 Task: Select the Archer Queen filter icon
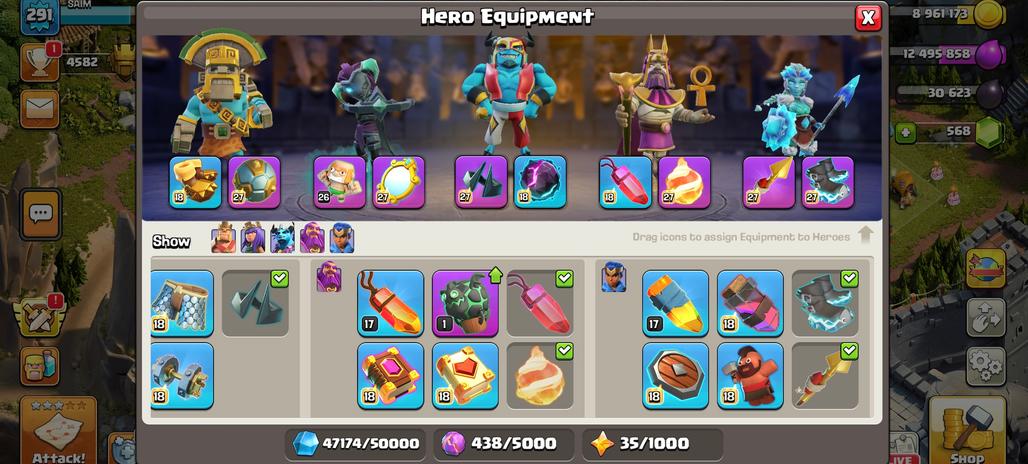253,239
